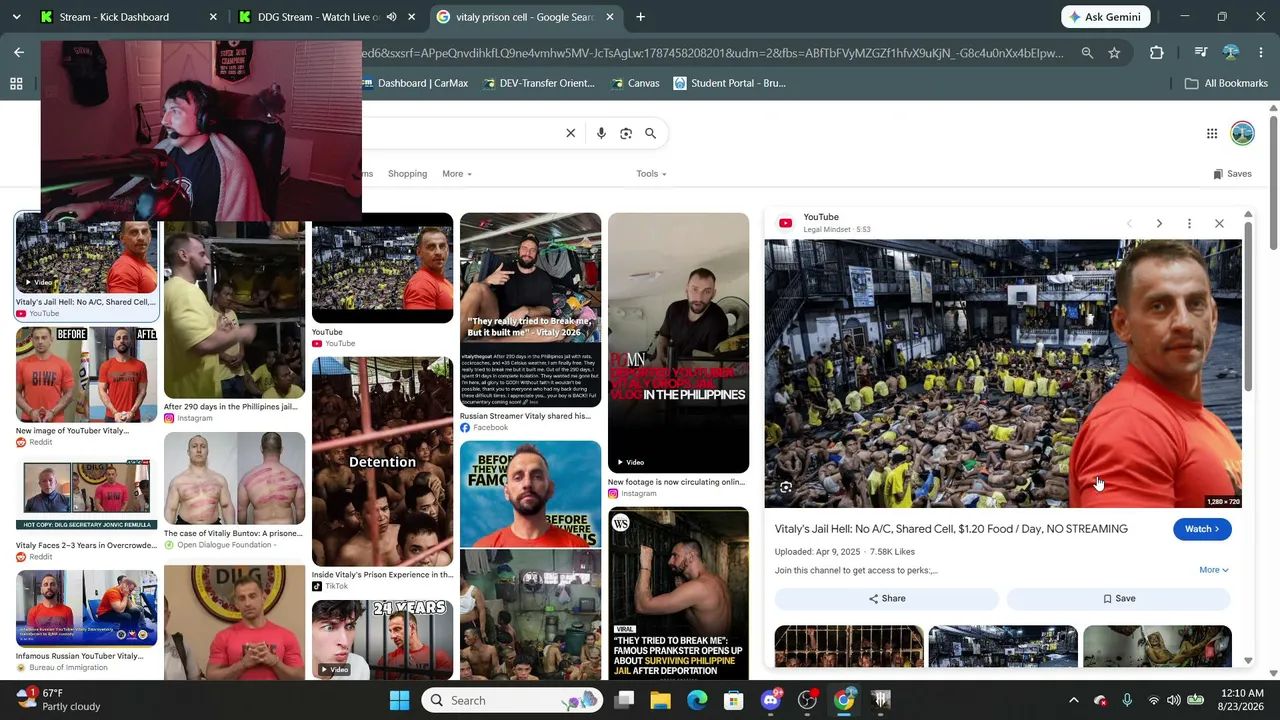Open the "New footage is now circulating" Instagram result
This screenshot has height=720, width=1280.
coord(678,356)
